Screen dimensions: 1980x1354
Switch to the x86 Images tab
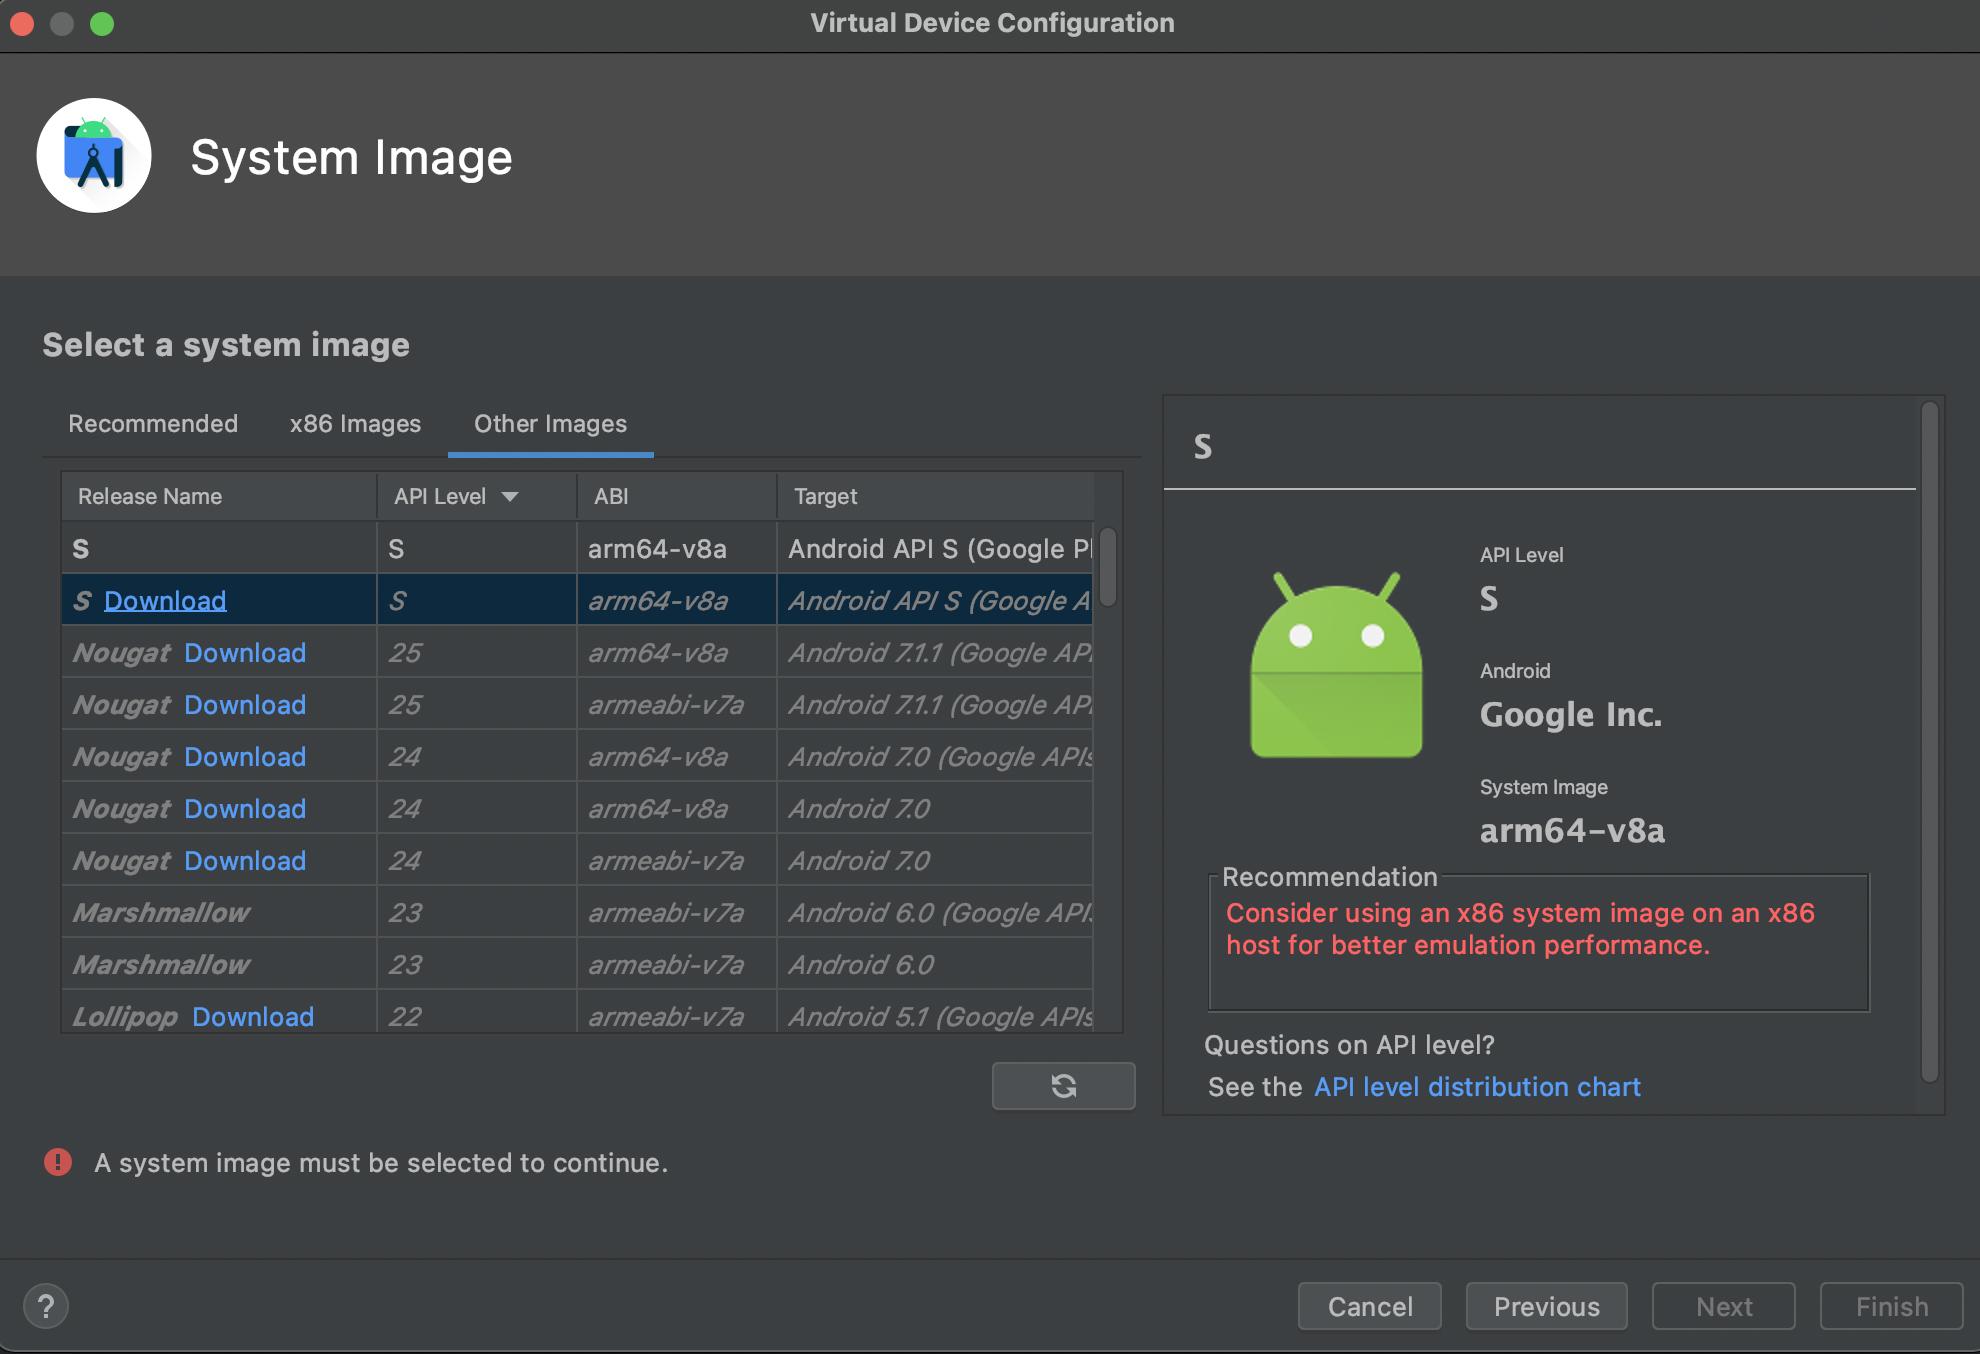tap(355, 424)
